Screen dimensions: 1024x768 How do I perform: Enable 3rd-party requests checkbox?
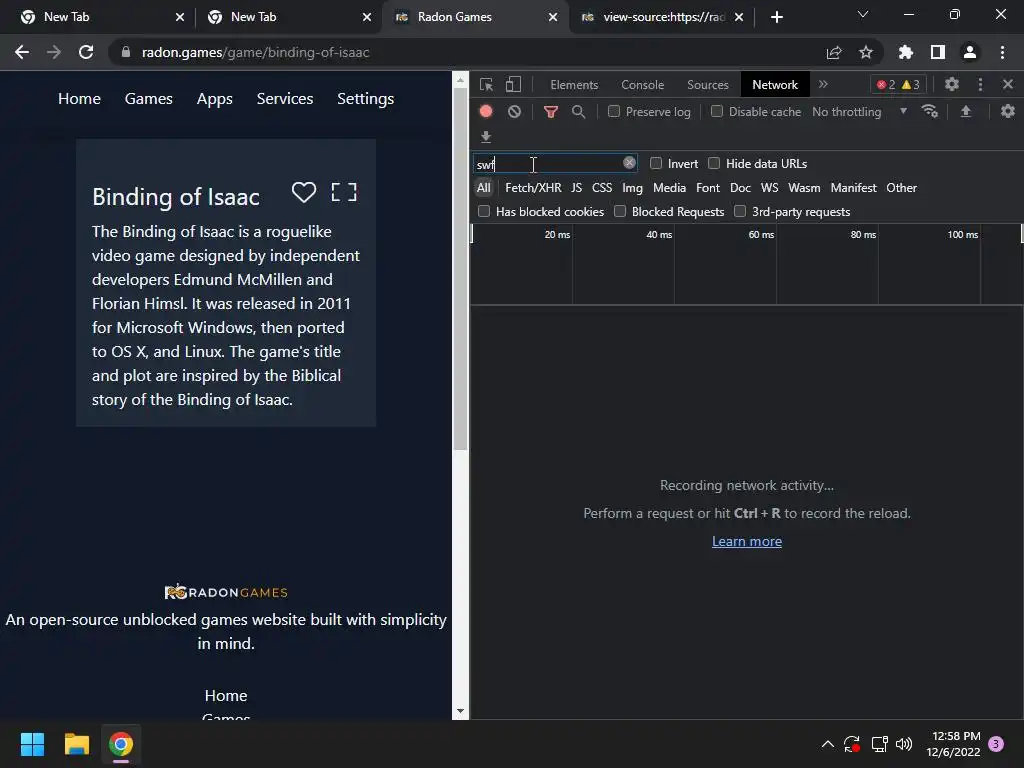tap(740, 211)
